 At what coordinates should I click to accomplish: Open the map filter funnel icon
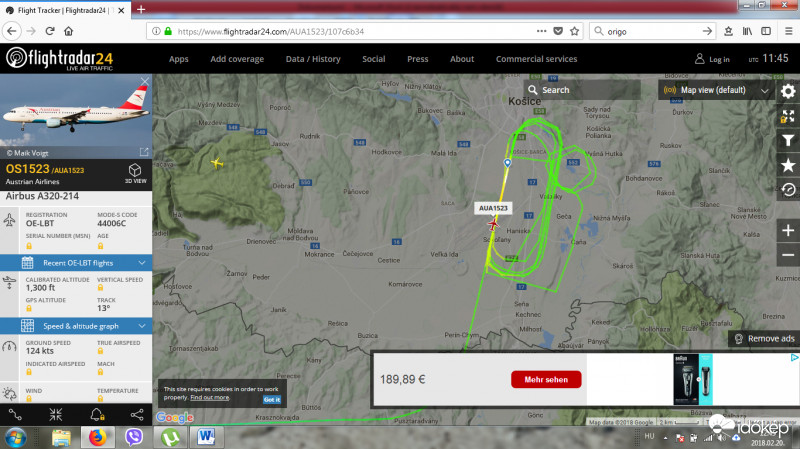click(788, 140)
